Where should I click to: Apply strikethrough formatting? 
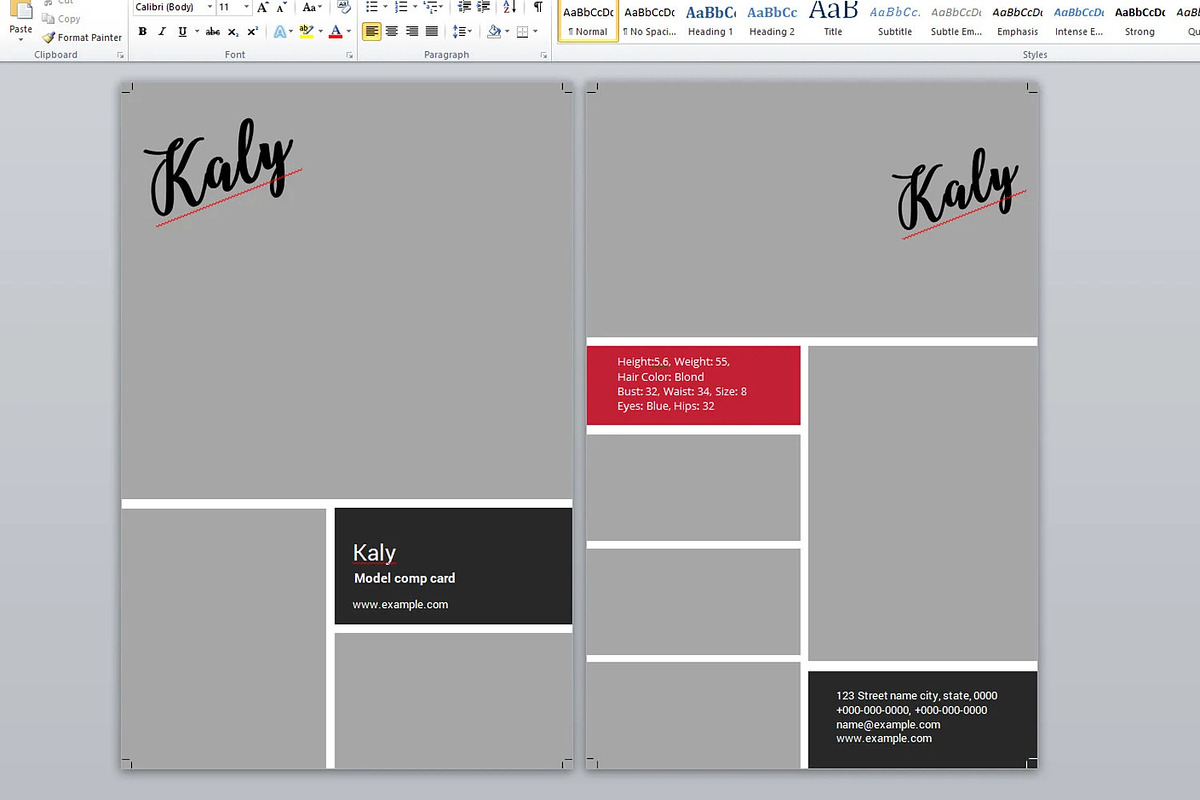click(x=212, y=32)
